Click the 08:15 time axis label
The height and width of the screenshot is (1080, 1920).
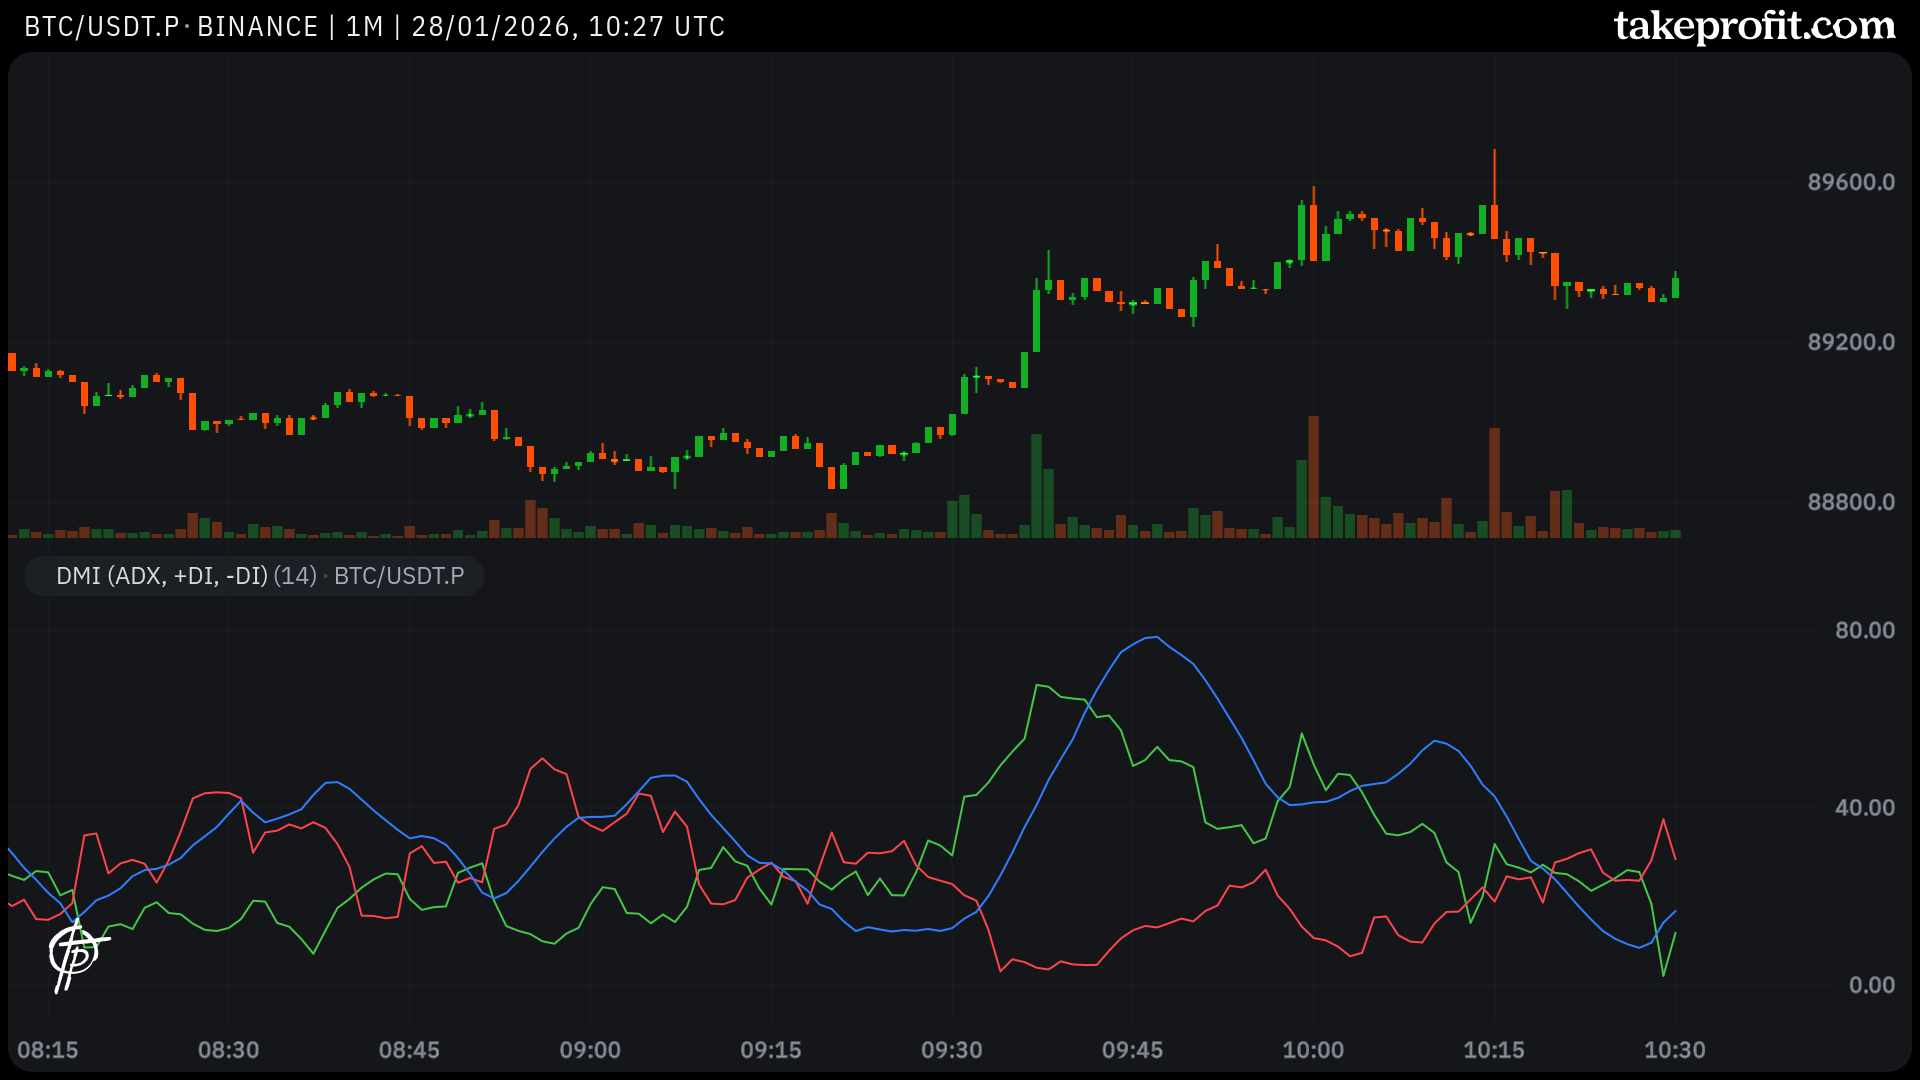click(48, 1050)
